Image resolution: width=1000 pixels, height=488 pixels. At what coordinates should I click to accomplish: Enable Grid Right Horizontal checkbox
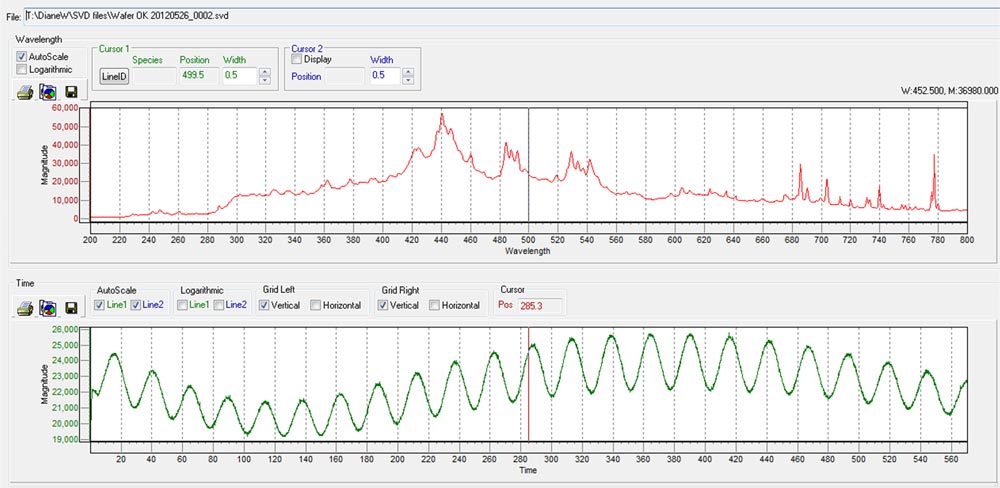point(434,305)
